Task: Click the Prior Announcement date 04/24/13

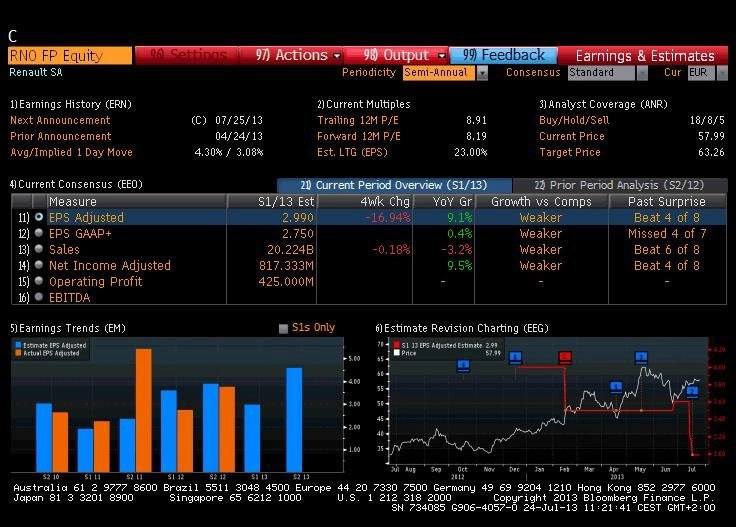Action: [238, 136]
